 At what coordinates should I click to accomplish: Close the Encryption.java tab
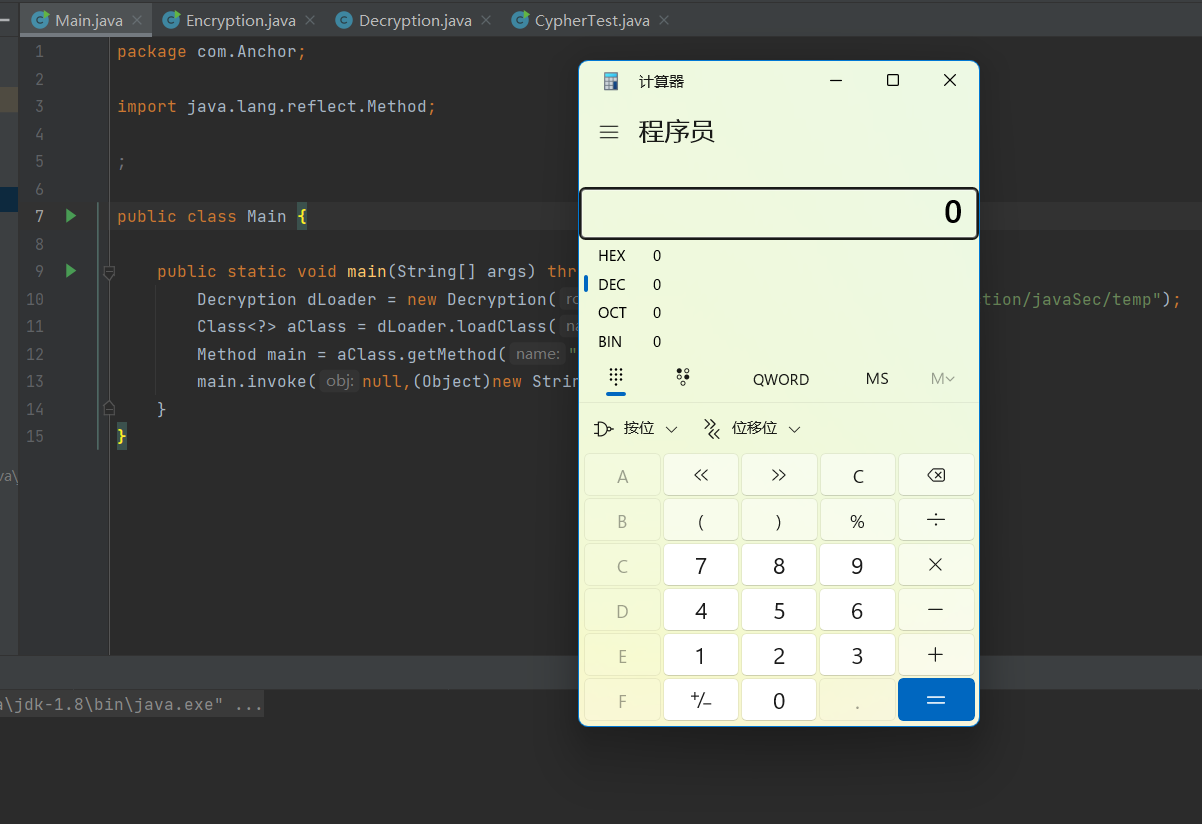(311, 20)
